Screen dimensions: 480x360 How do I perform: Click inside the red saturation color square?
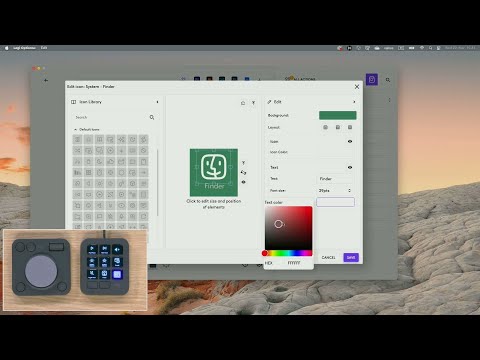point(289,228)
